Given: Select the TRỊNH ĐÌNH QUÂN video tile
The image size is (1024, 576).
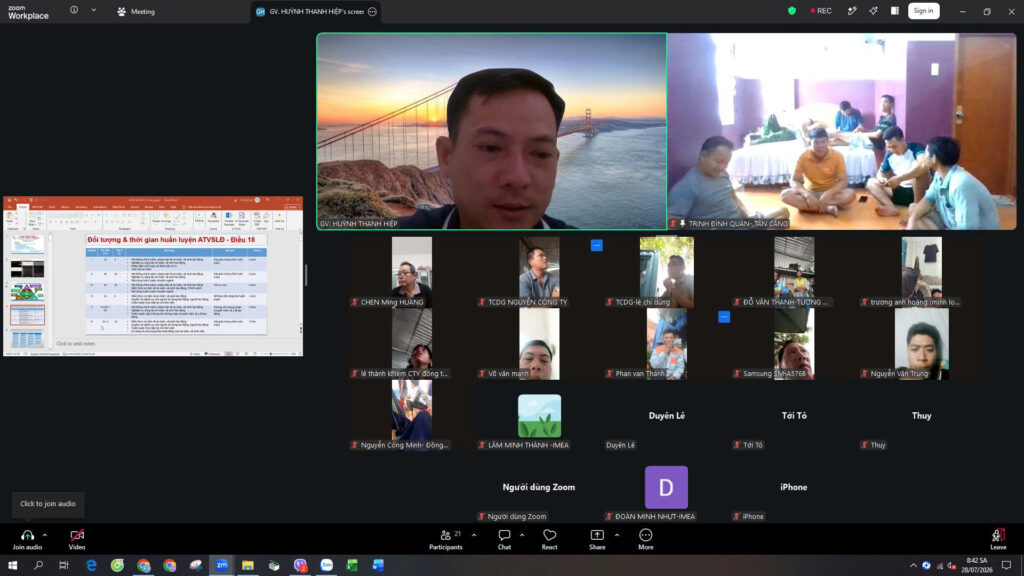Looking at the screenshot, I should coord(842,131).
